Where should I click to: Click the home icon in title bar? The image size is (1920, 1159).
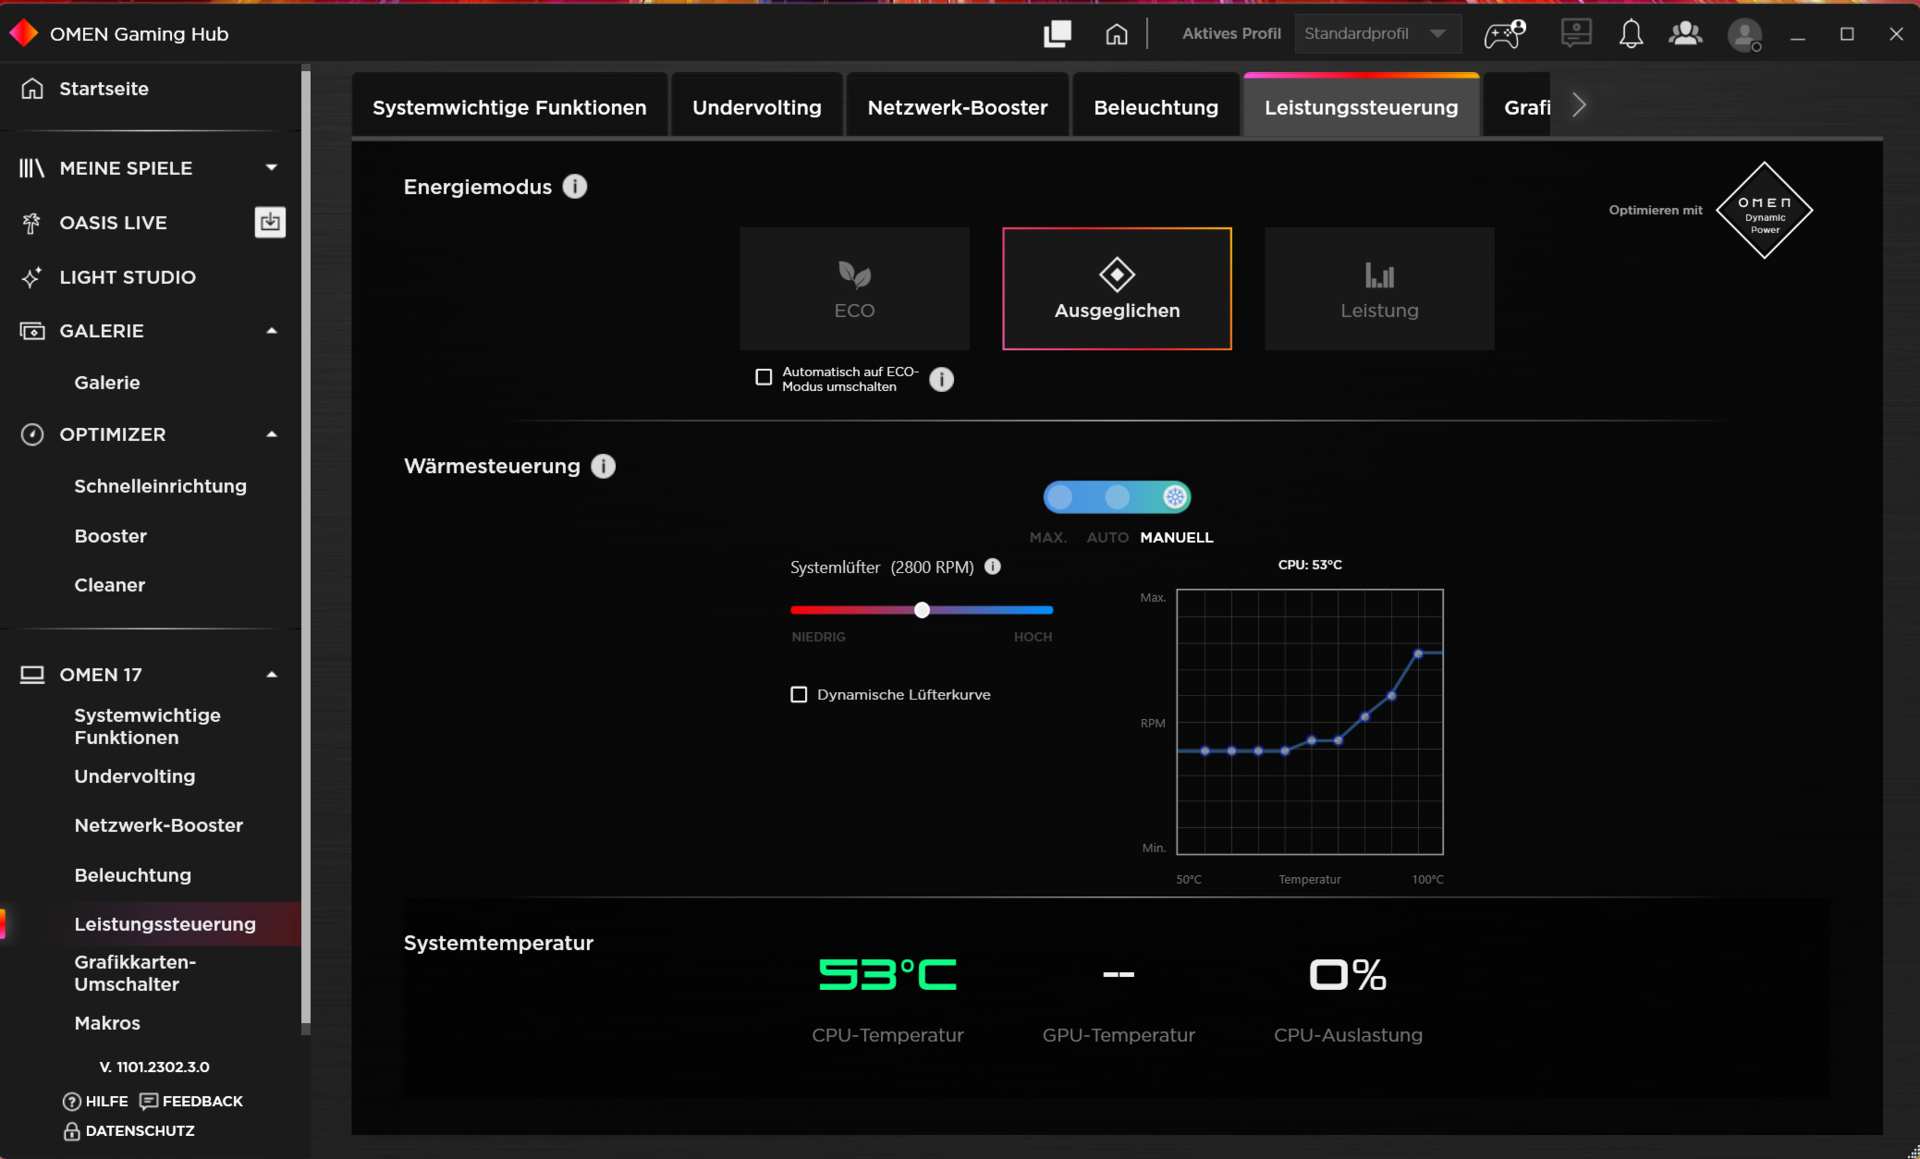[1116, 34]
